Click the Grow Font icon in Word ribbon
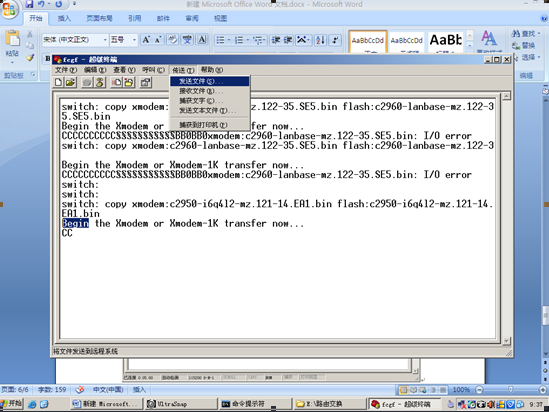The height and width of the screenshot is (412, 549). (146, 40)
